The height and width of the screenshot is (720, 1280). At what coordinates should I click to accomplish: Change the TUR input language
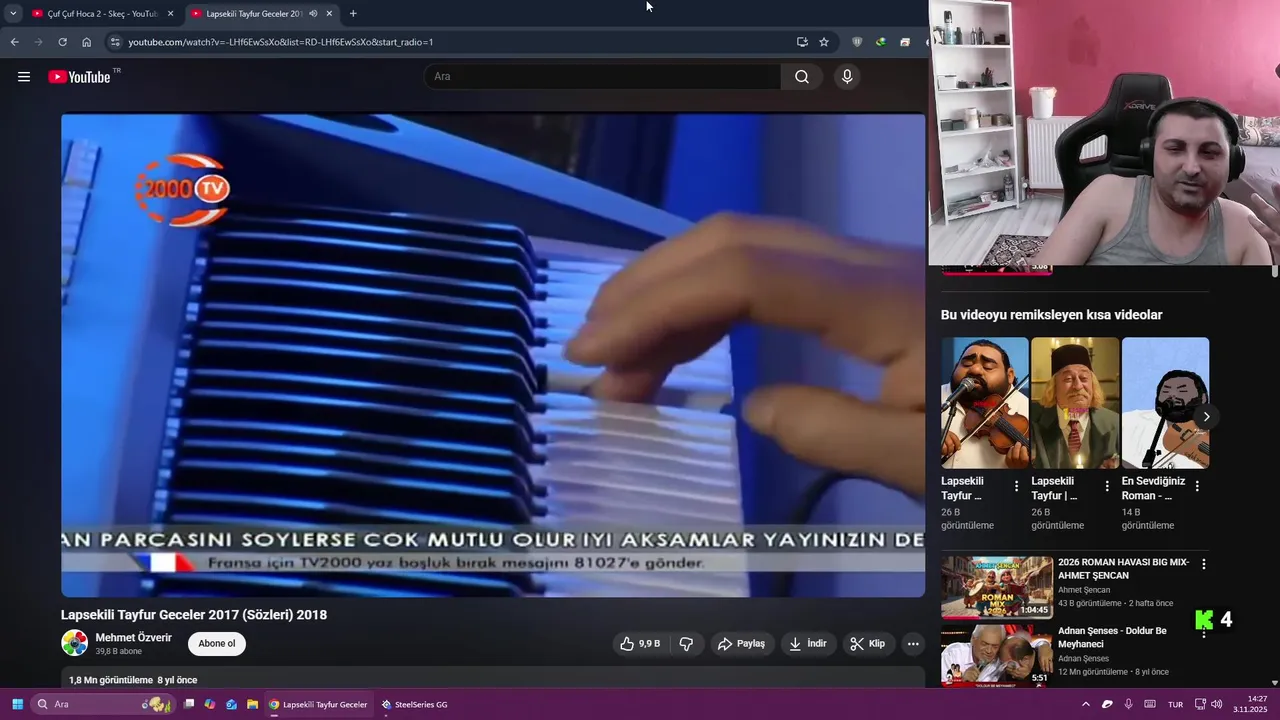[1176, 704]
